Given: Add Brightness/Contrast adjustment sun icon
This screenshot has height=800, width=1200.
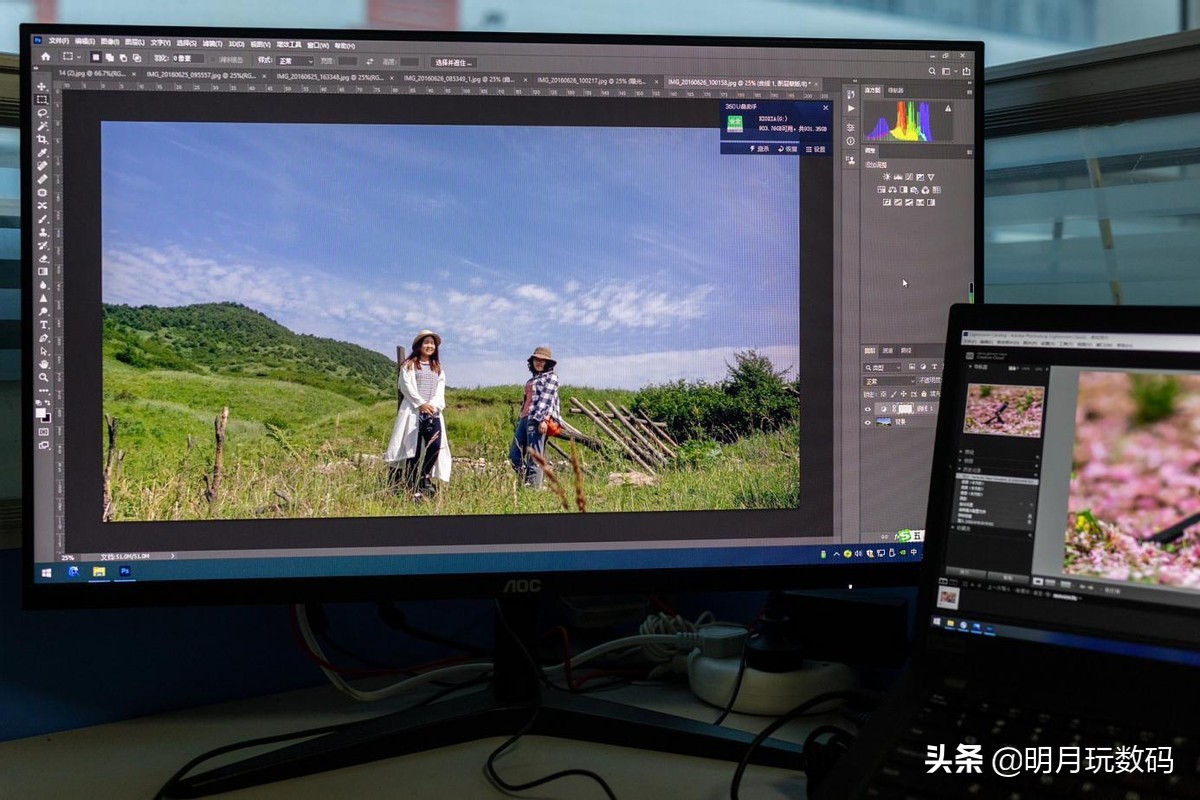Looking at the screenshot, I should coord(887,176).
